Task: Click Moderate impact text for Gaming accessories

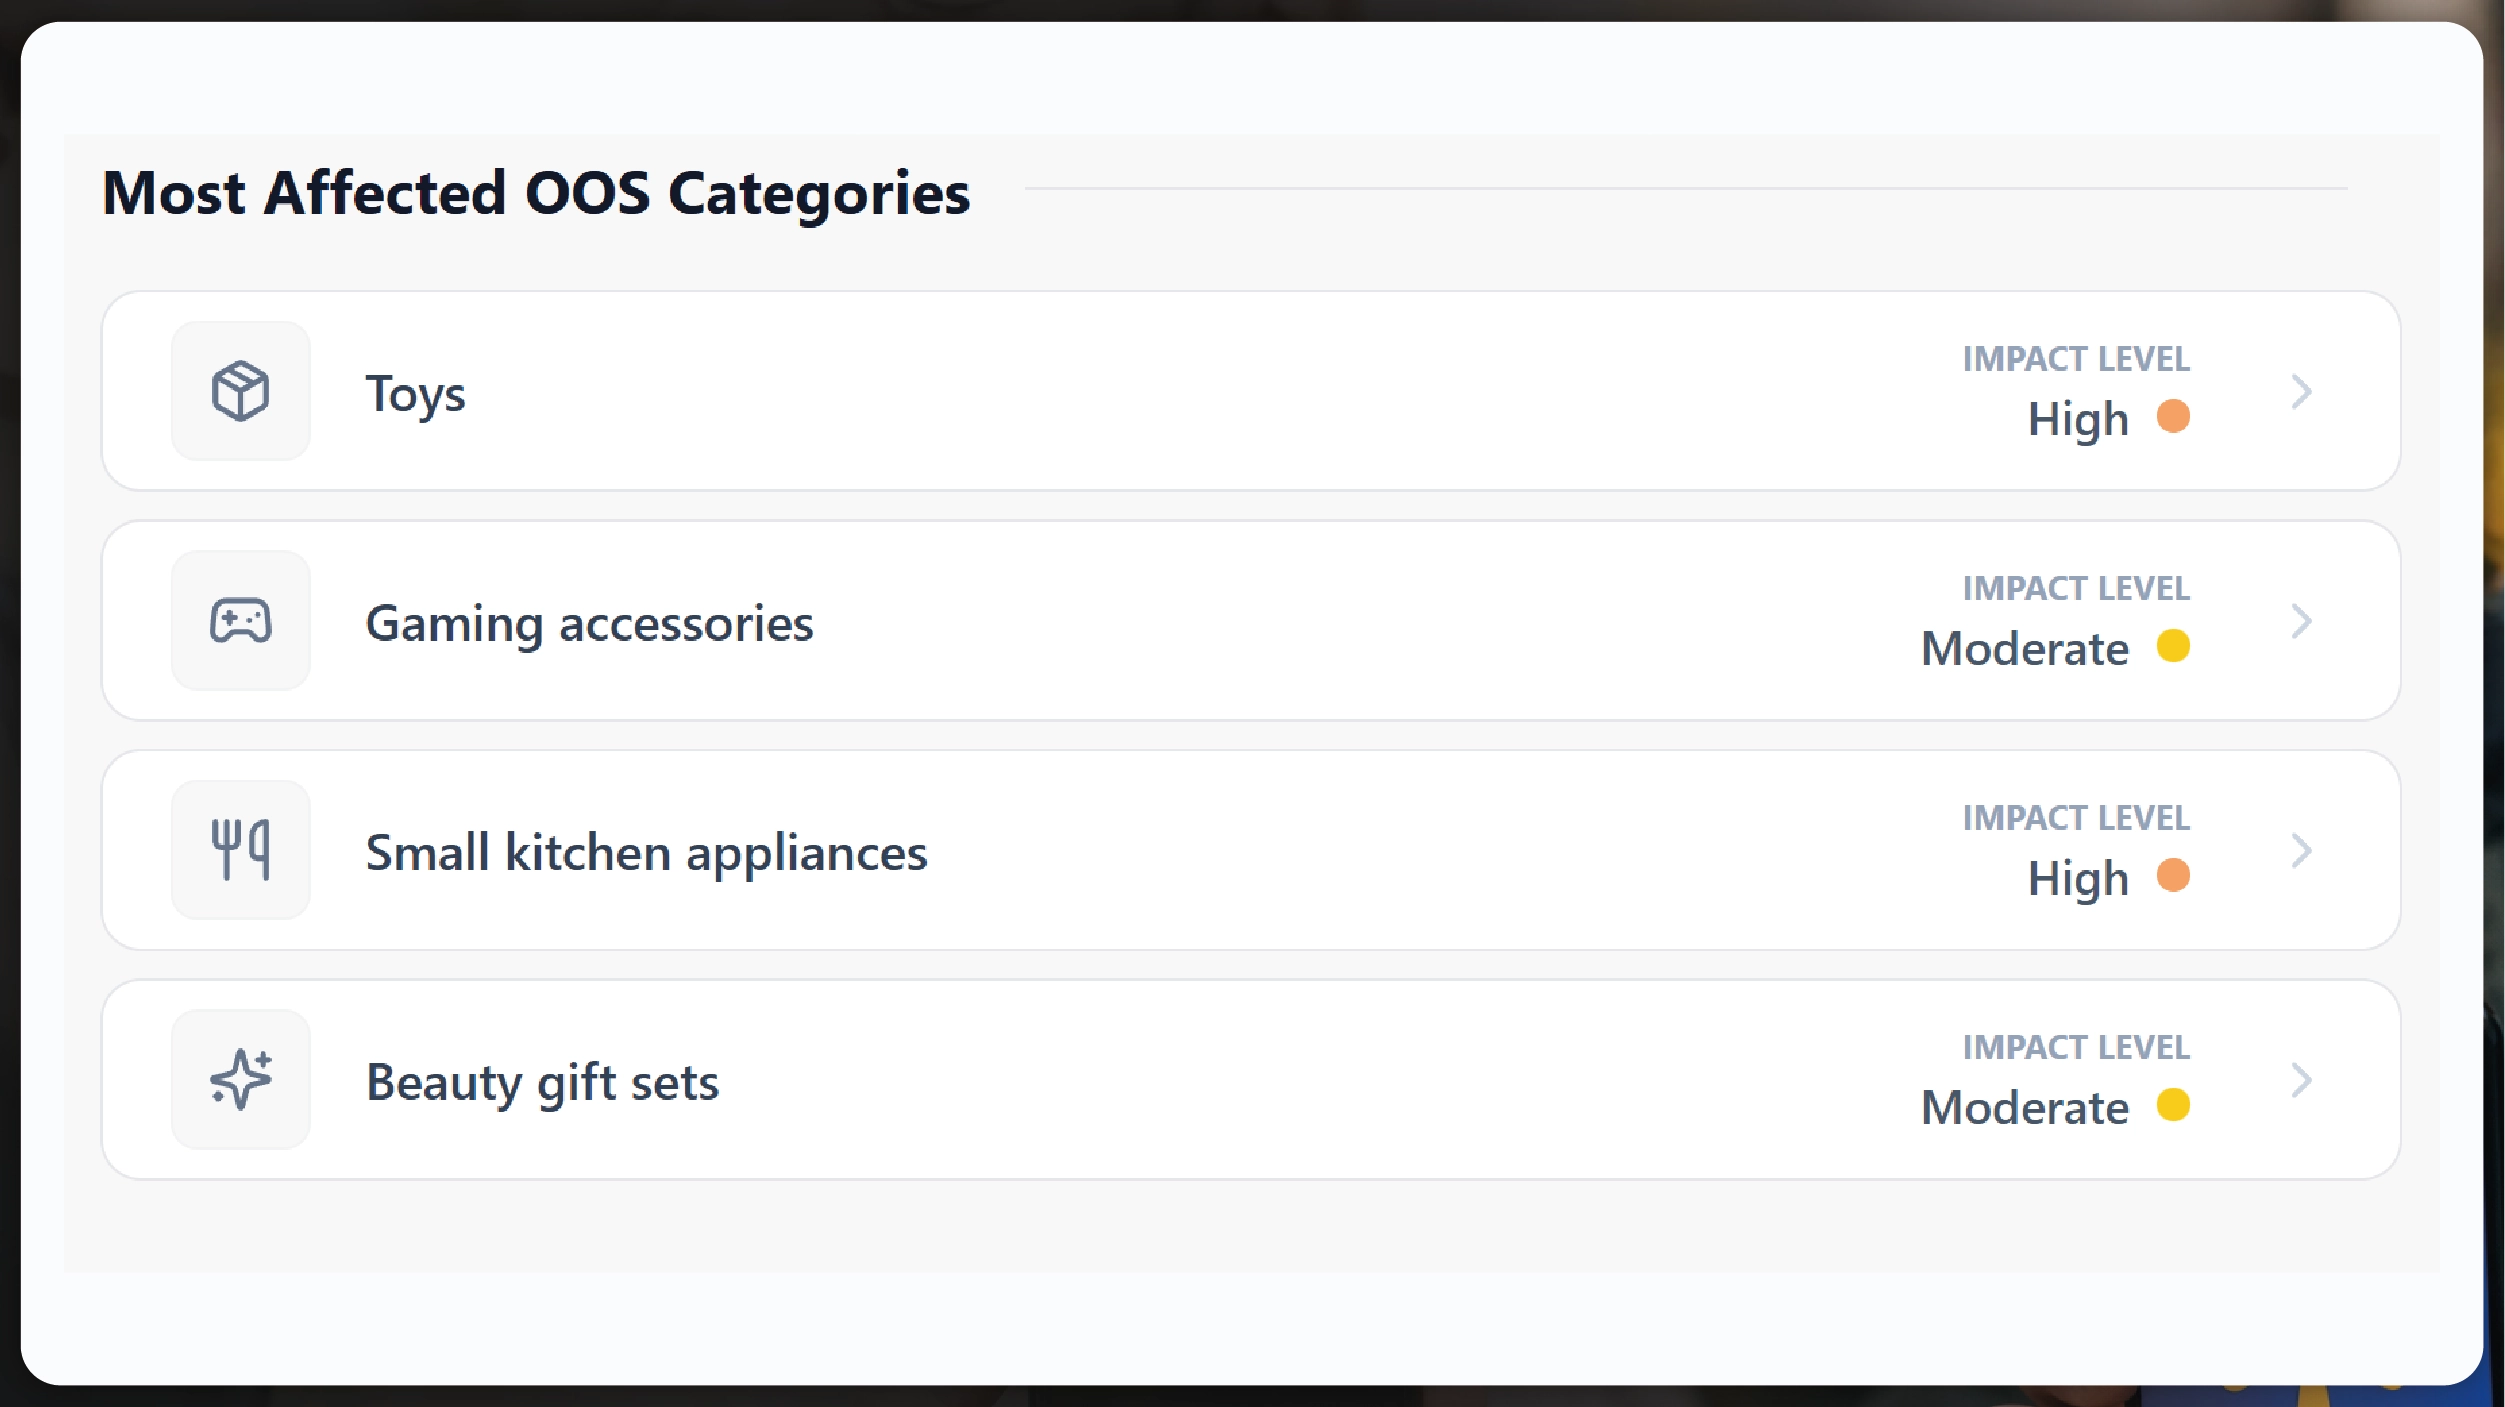Action: pos(2024,649)
